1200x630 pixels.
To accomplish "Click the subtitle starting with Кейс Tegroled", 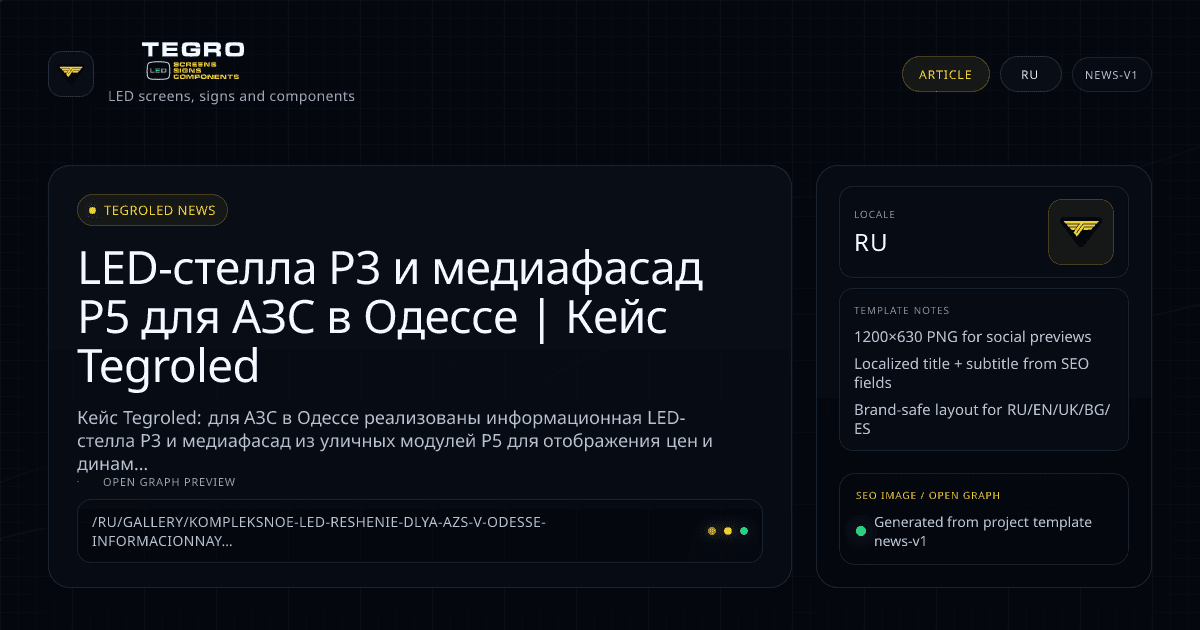I will click(395, 441).
